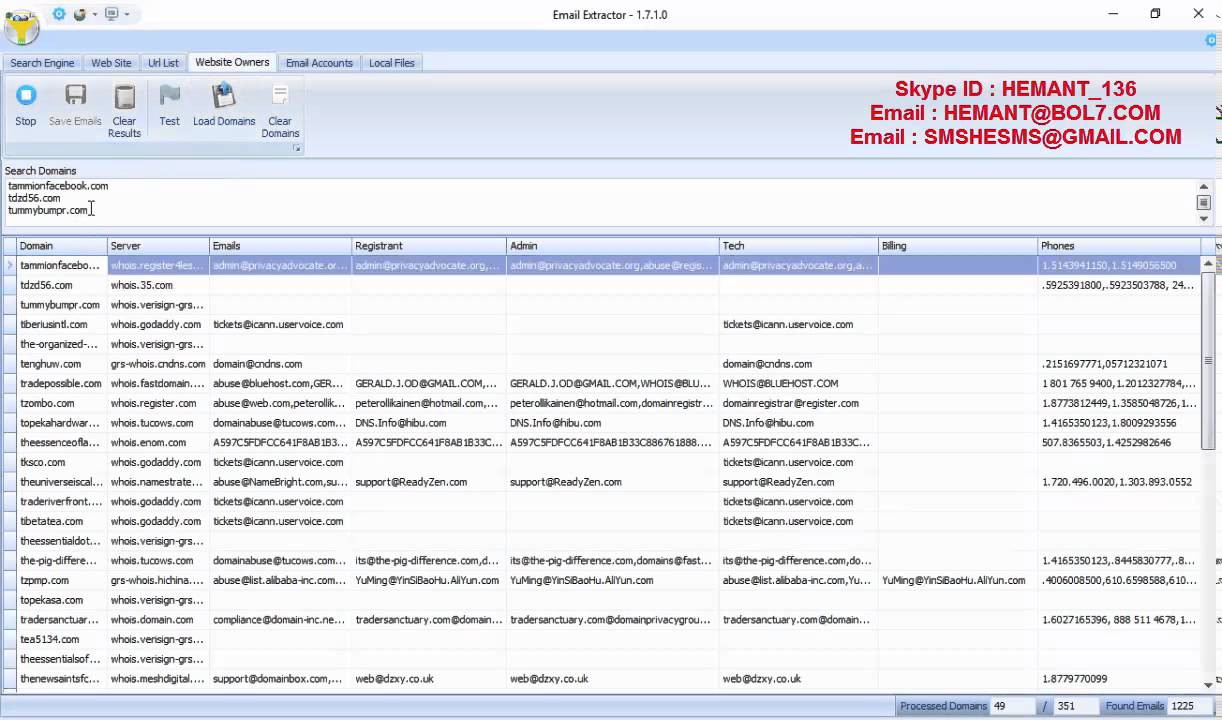1222x720 pixels.
Task: Click phone cell 1.8779770099
Action: (1119, 679)
